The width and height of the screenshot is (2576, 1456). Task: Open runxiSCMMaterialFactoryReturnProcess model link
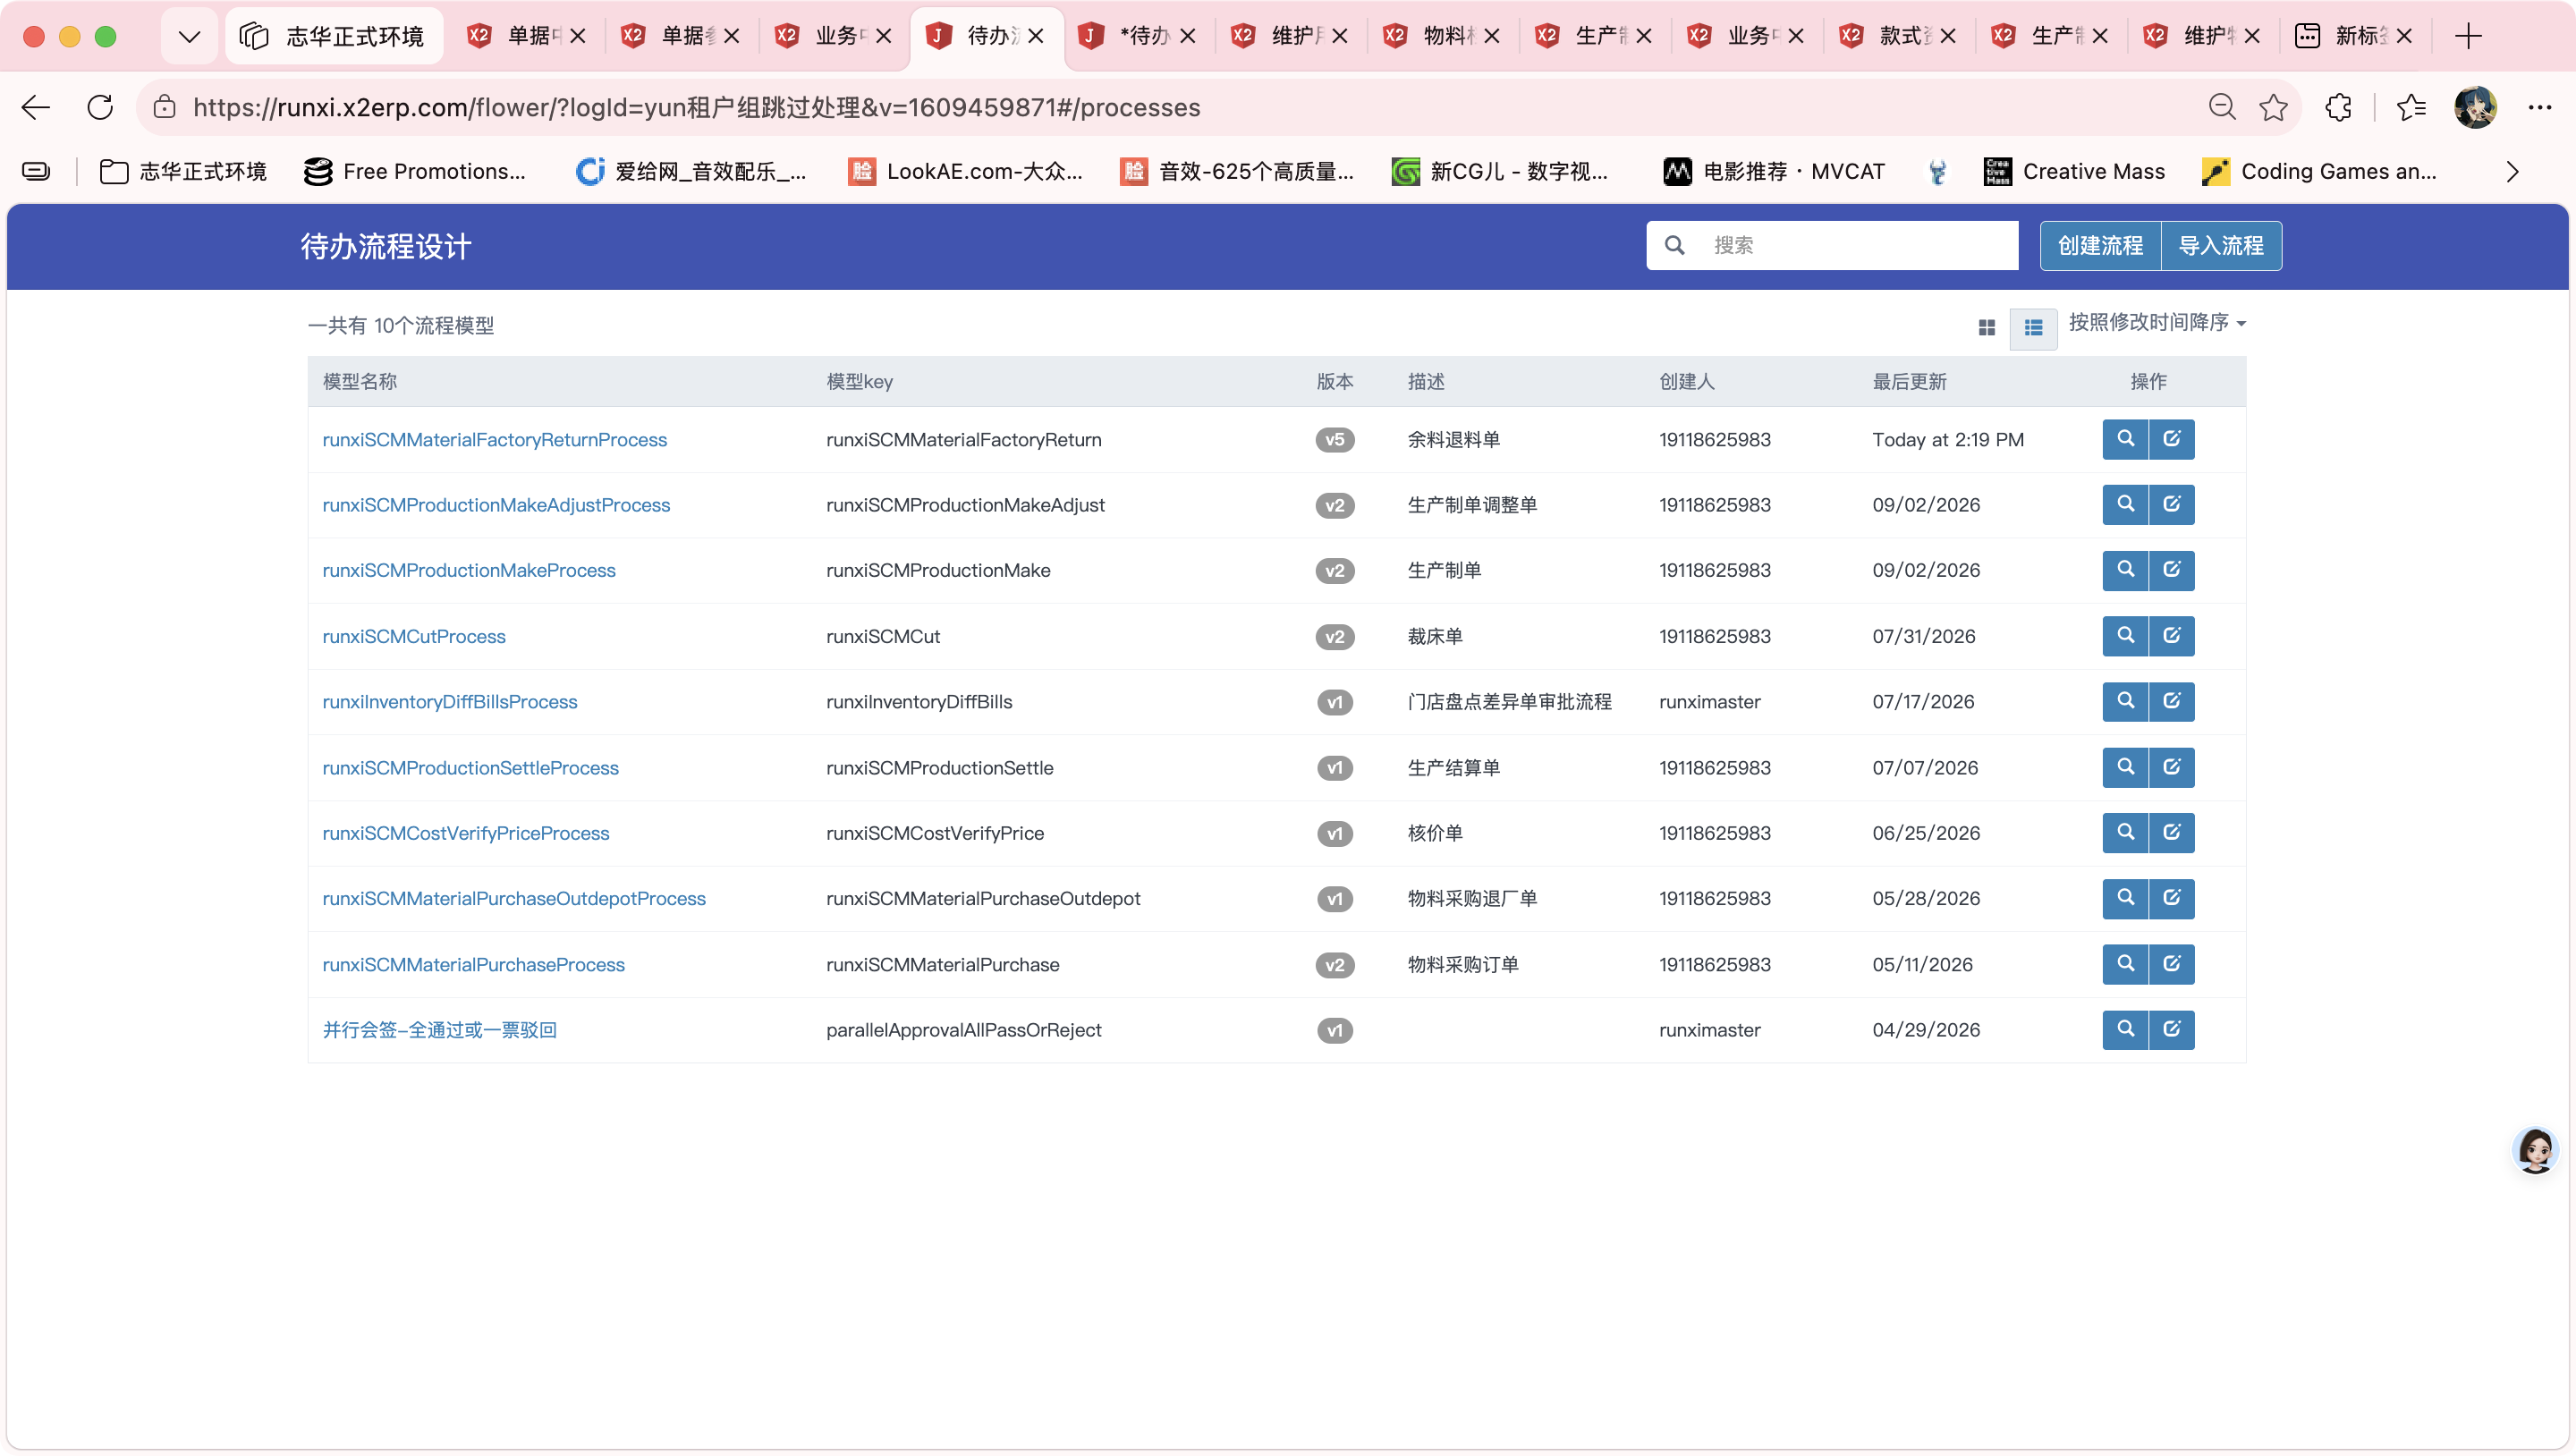pos(494,440)
